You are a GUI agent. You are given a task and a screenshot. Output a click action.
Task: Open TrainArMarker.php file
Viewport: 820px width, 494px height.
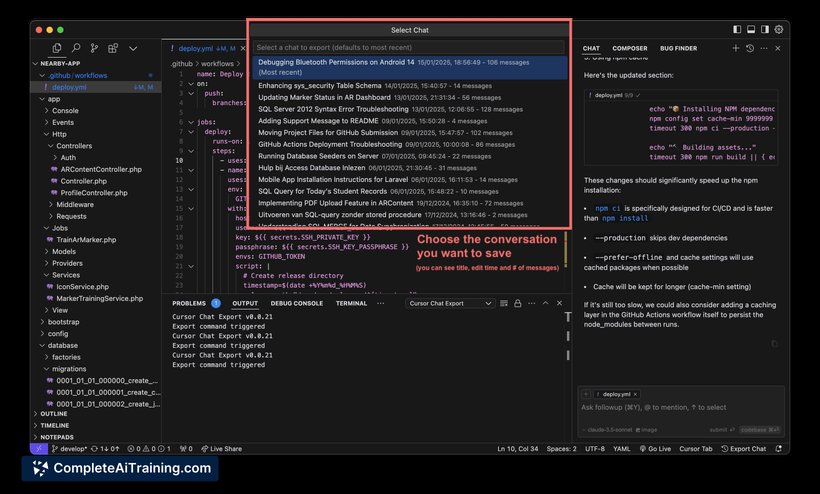click(86, 239)
